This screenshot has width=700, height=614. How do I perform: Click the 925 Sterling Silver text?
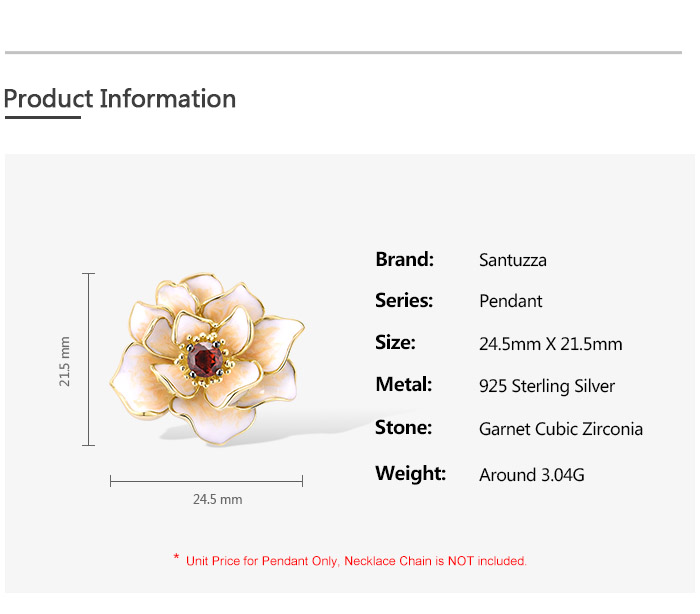[546, 386]
